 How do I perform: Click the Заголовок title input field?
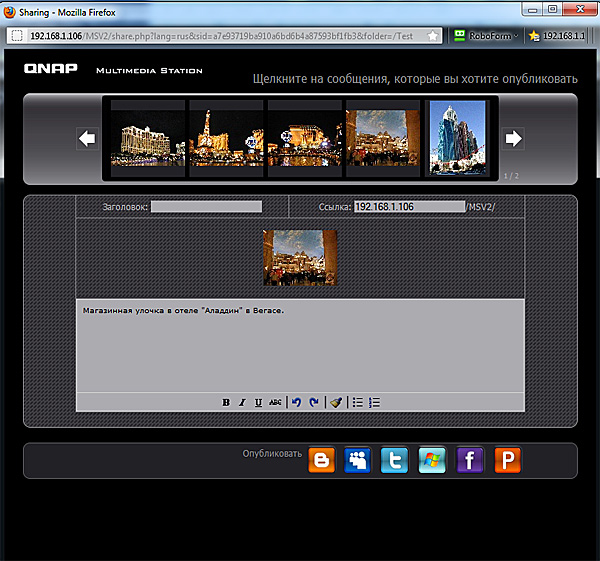[206, 207]
